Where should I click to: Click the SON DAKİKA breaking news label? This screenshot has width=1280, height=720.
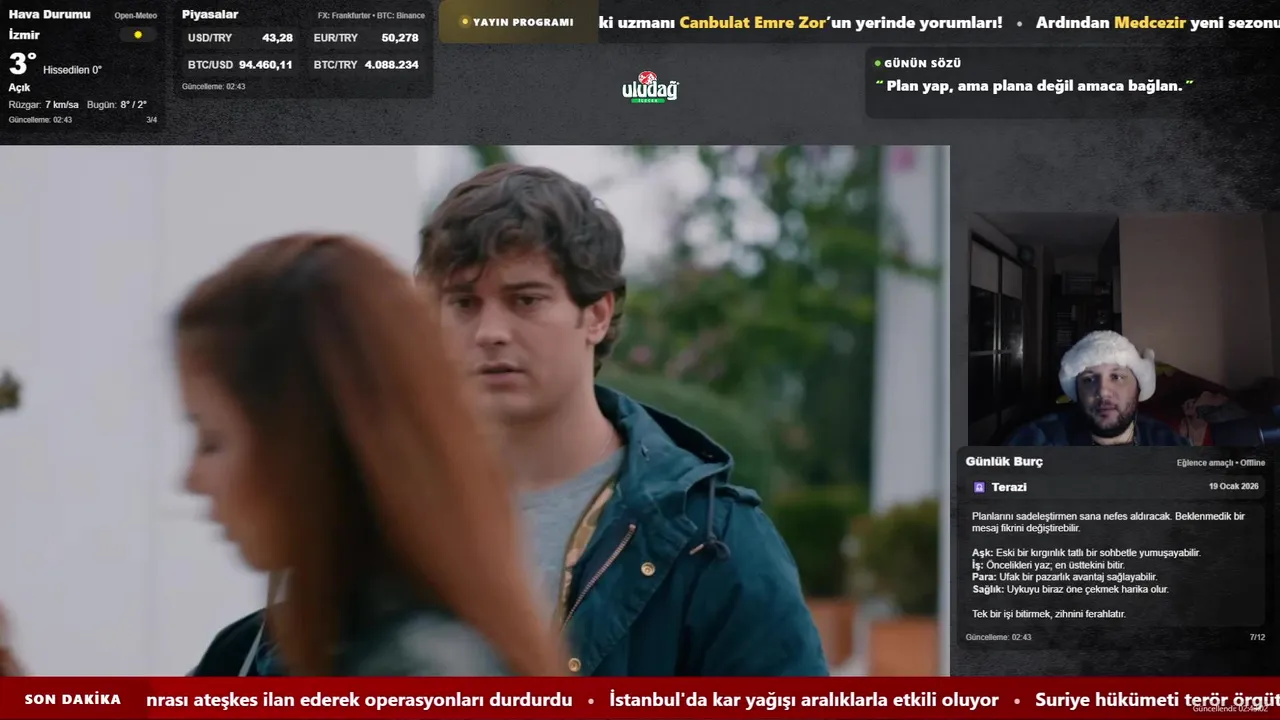pyautogui.click(x=73, y=699)
